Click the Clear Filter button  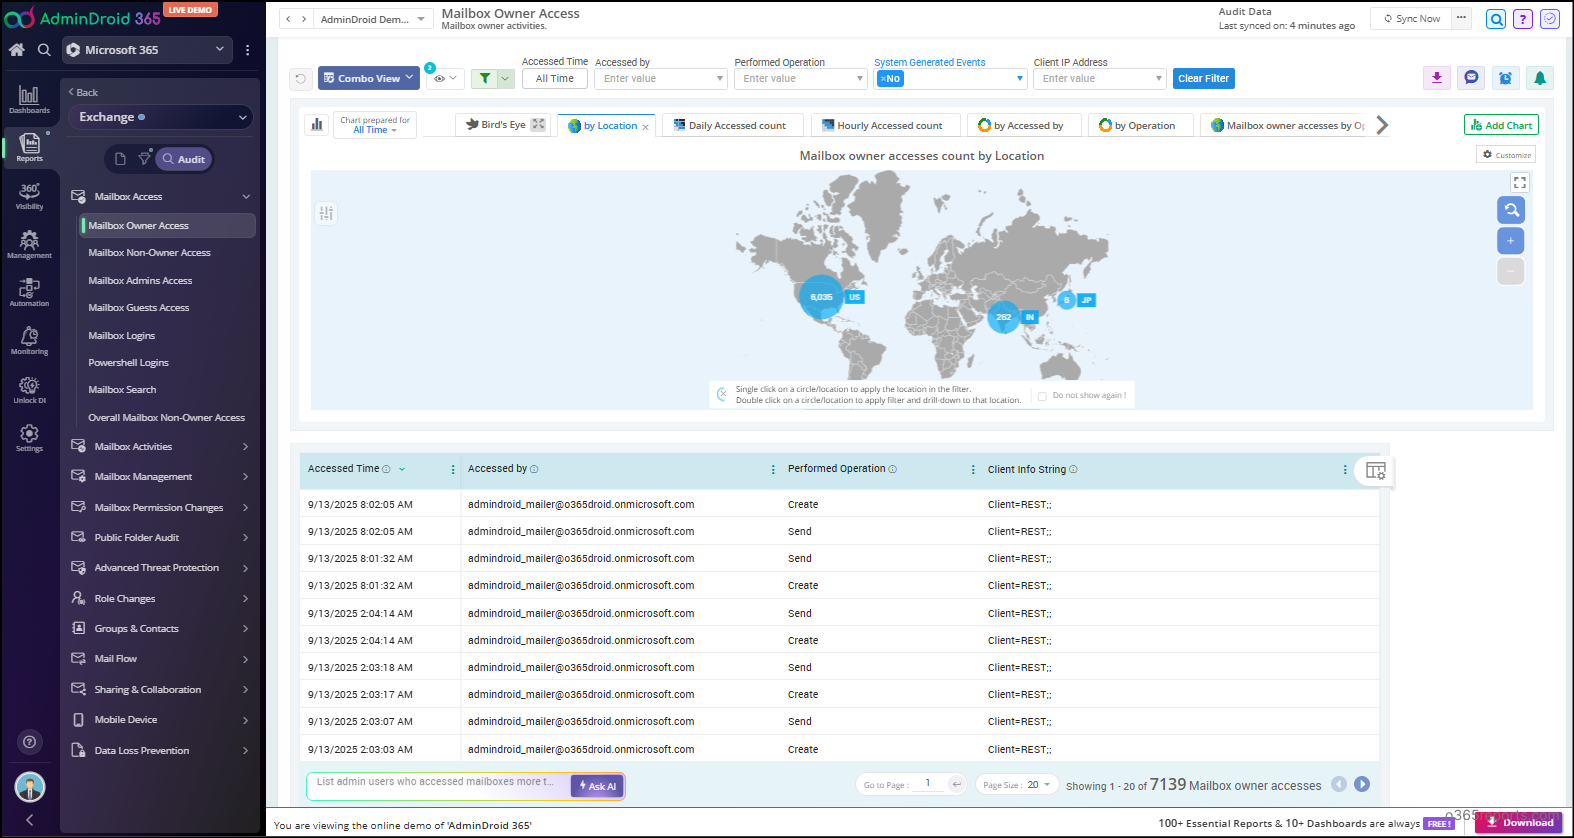tap(1203, 78)
